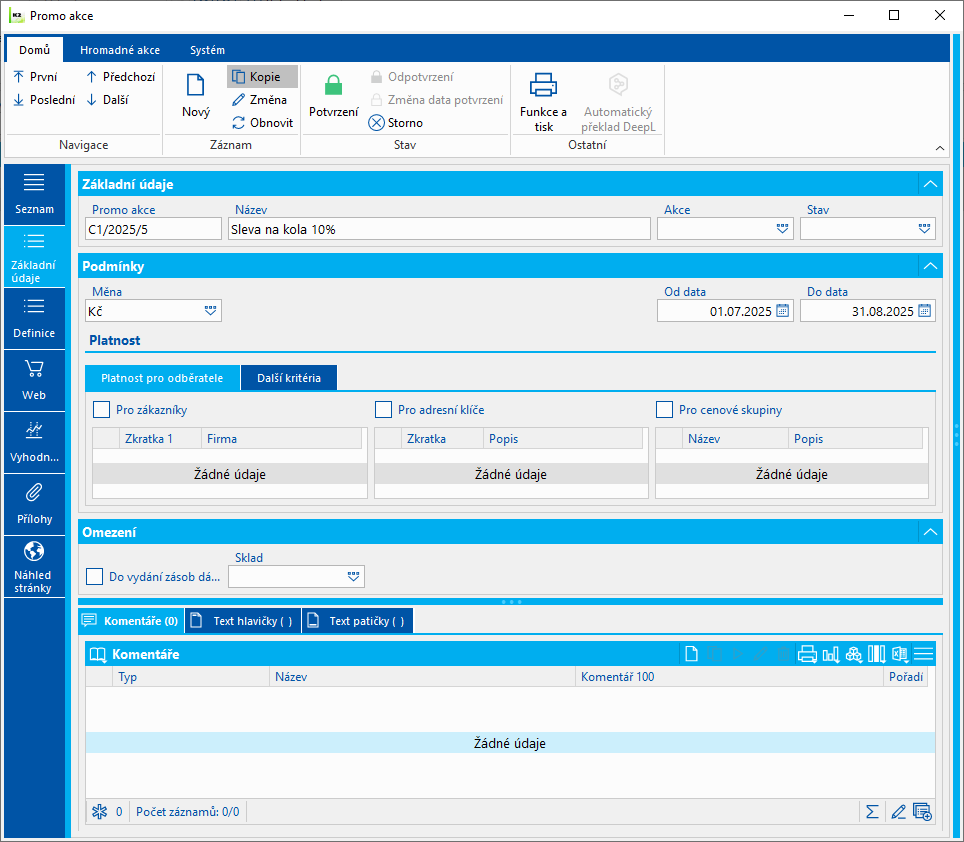Screen dimensions: 964x842
Task: Check the Pro adresní klíče checkbox
Action: pos(383,409)
